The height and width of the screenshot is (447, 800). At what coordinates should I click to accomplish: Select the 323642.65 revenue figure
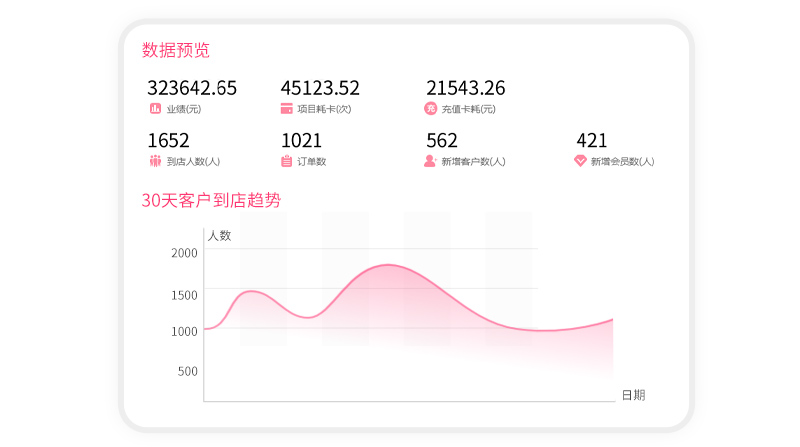192,88
